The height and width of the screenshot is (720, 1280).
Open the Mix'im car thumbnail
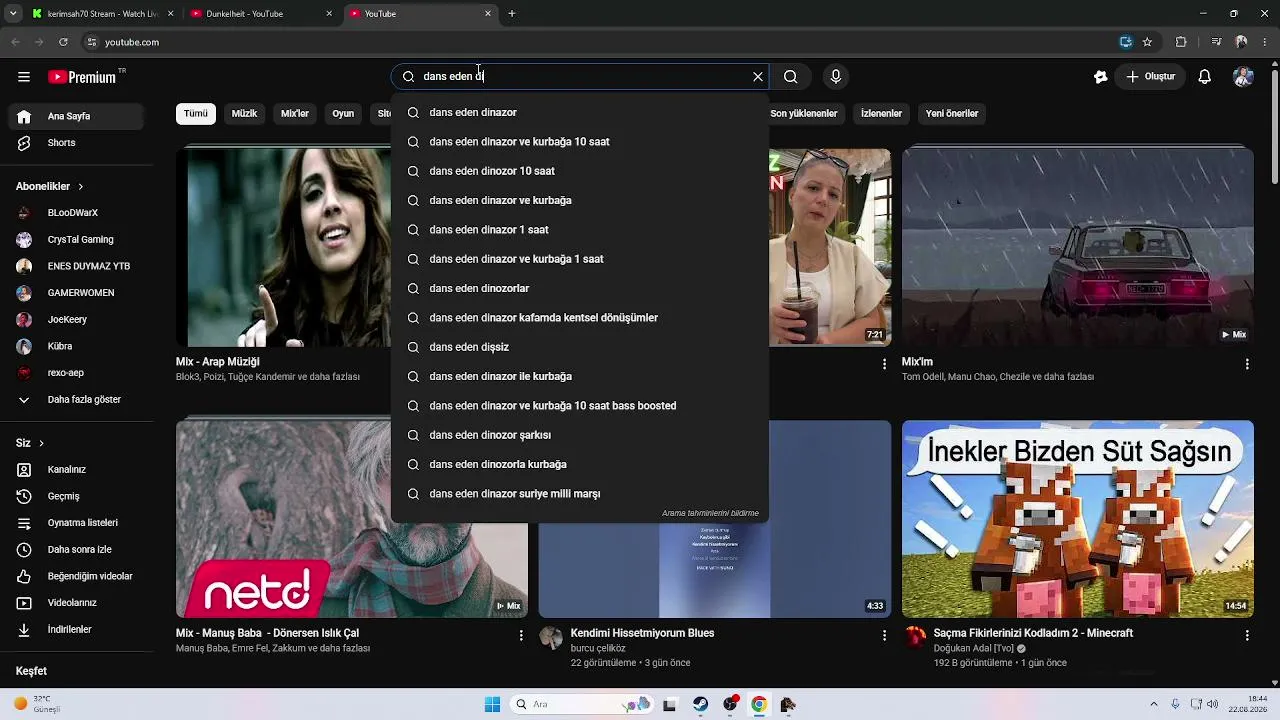click(x=1077, y=247)
